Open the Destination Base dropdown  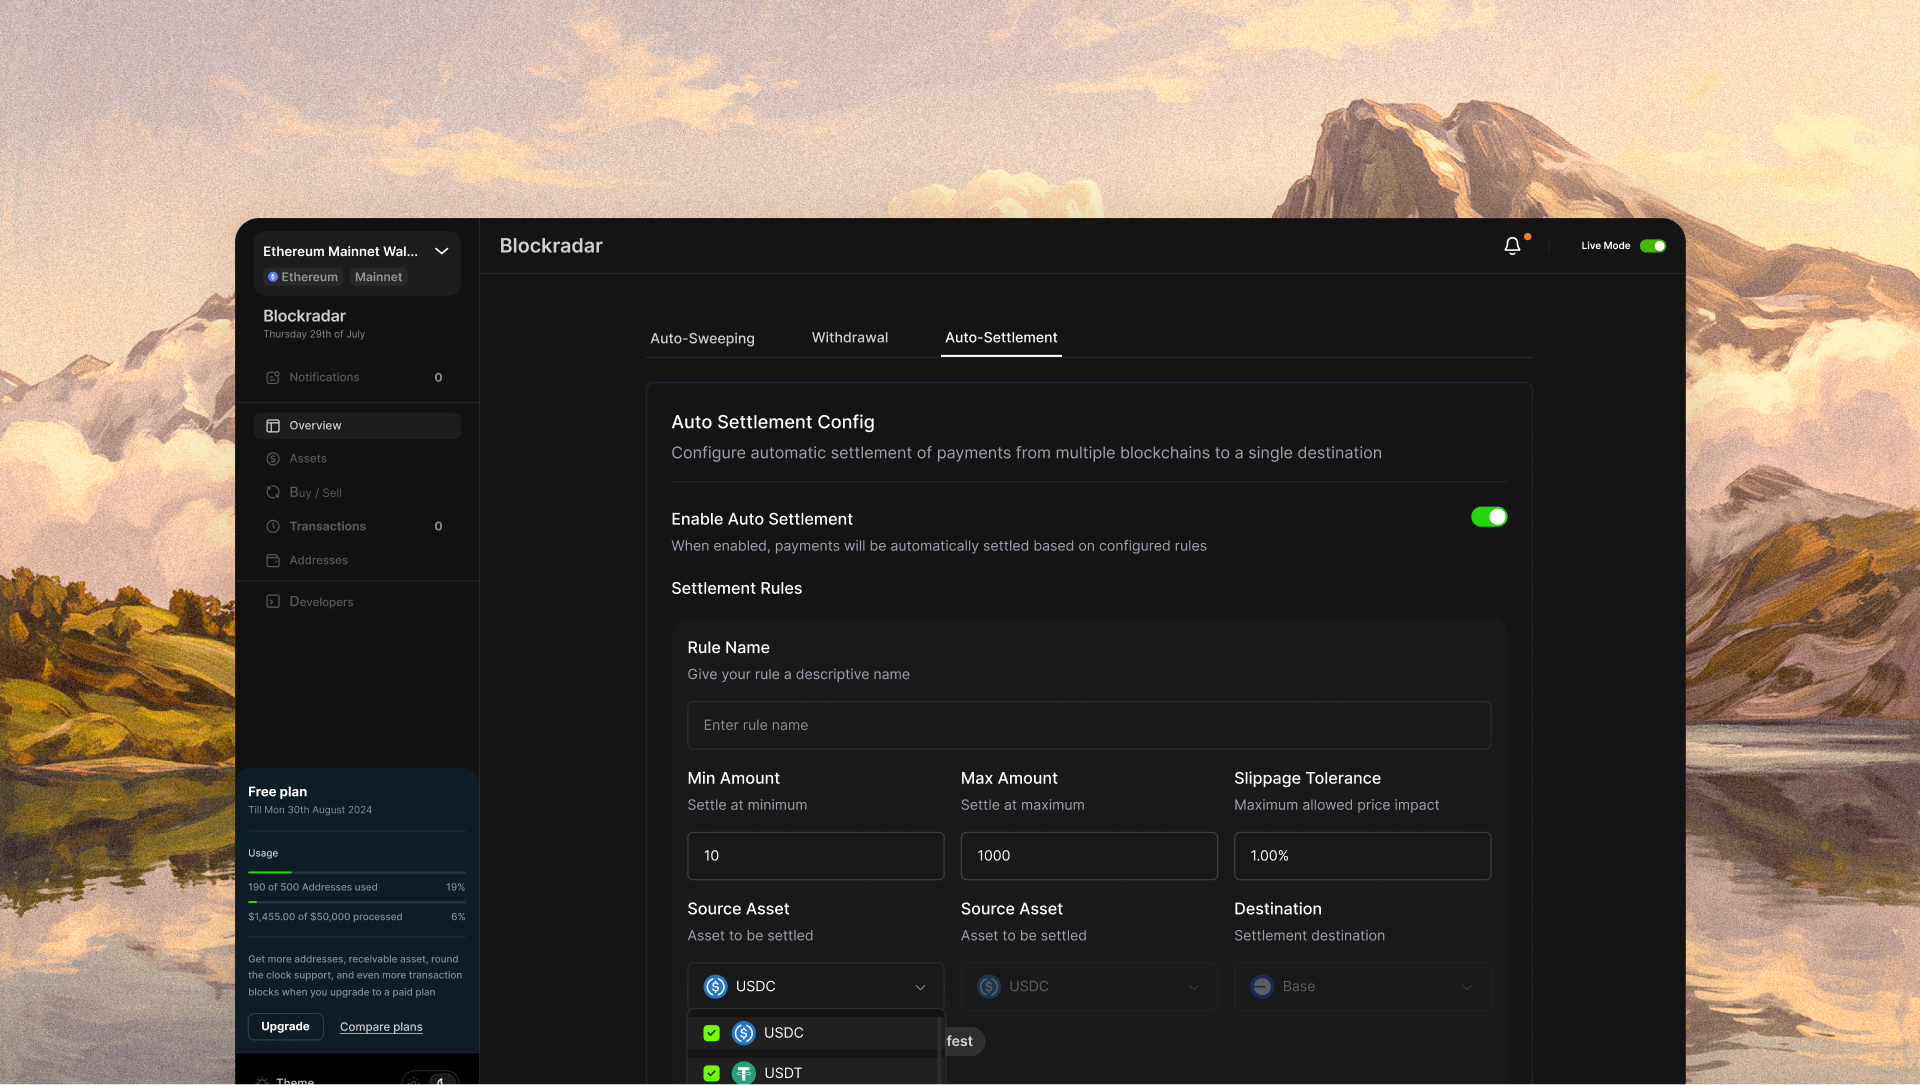[1361, 987]
